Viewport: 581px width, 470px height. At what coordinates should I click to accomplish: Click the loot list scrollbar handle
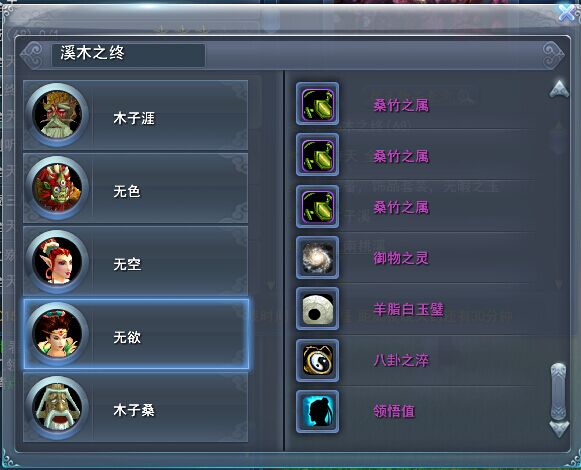(x=559, y=392)
